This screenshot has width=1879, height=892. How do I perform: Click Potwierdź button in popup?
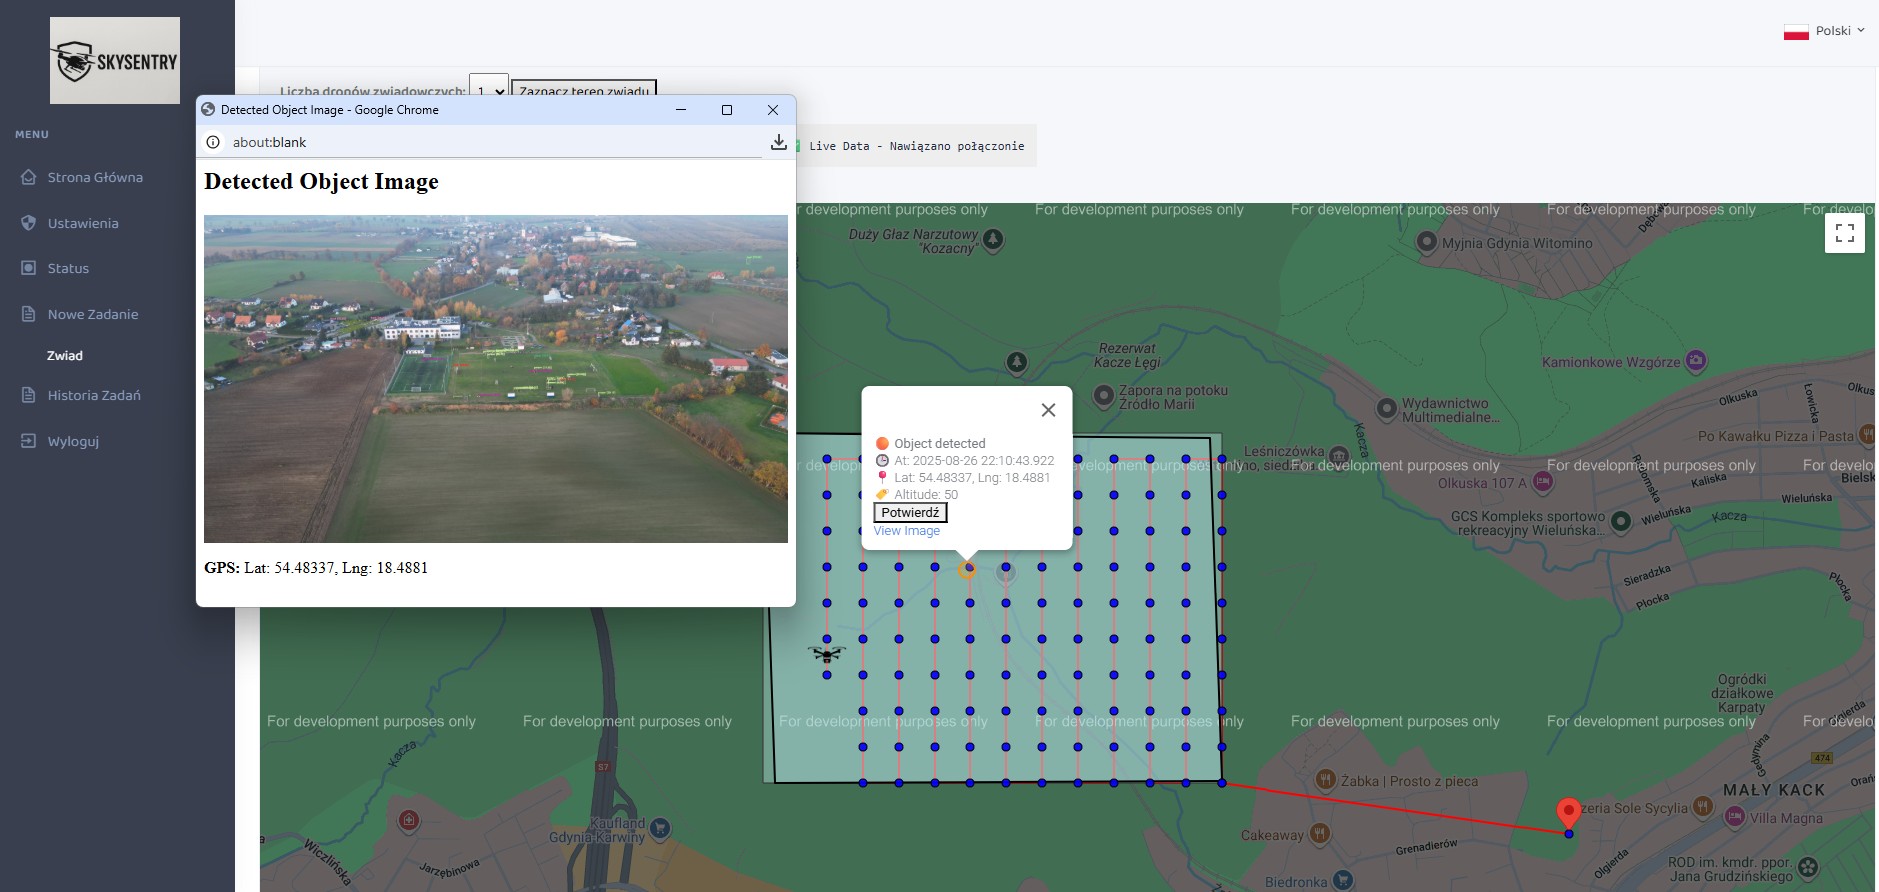910,513
